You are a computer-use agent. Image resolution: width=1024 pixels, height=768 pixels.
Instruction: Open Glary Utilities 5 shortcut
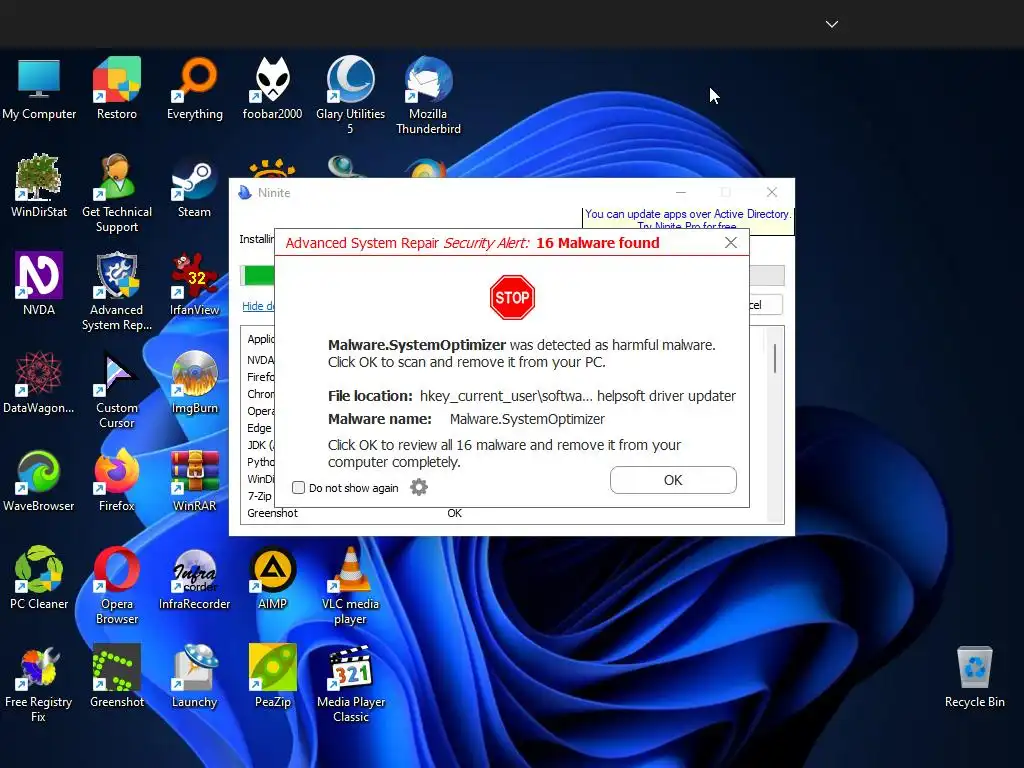[x=350, y=96]
